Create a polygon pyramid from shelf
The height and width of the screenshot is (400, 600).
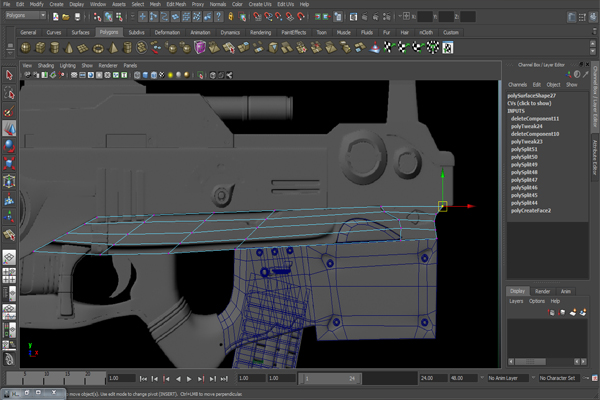(x=113, y=48)
